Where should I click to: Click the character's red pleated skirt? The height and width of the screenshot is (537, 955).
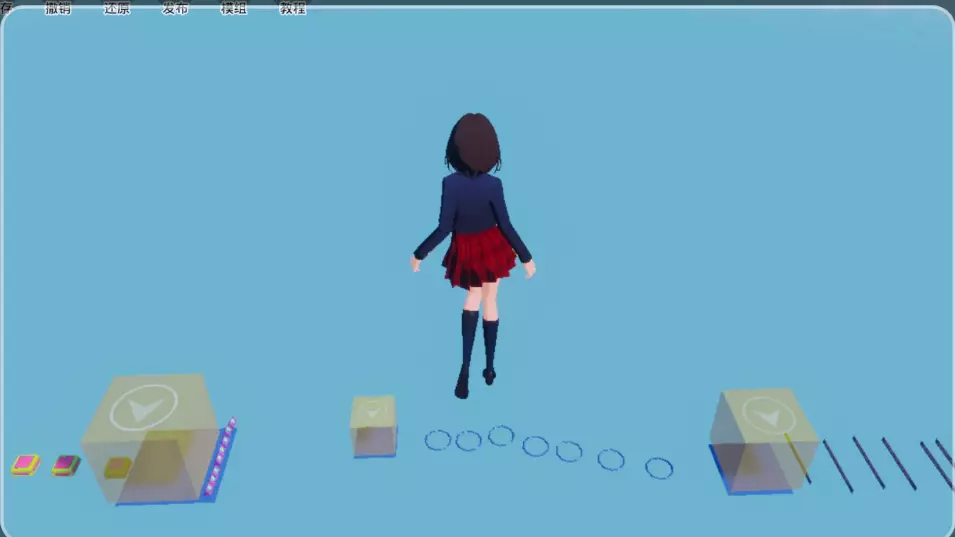(x=478, y=258)
